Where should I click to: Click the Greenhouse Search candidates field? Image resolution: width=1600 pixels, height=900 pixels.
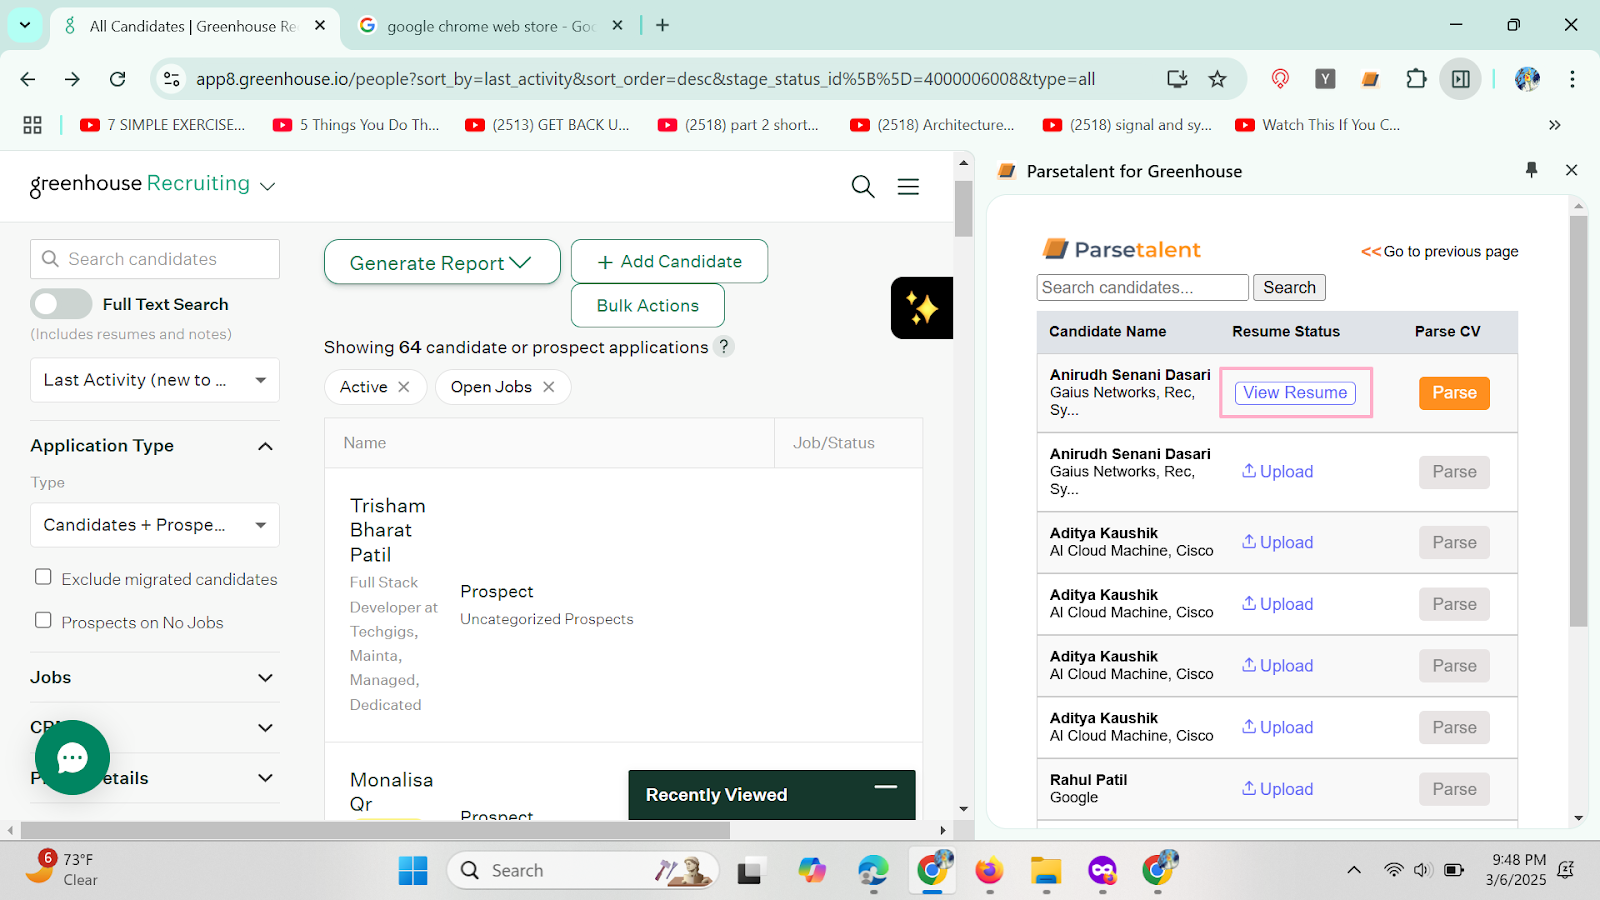155,259
